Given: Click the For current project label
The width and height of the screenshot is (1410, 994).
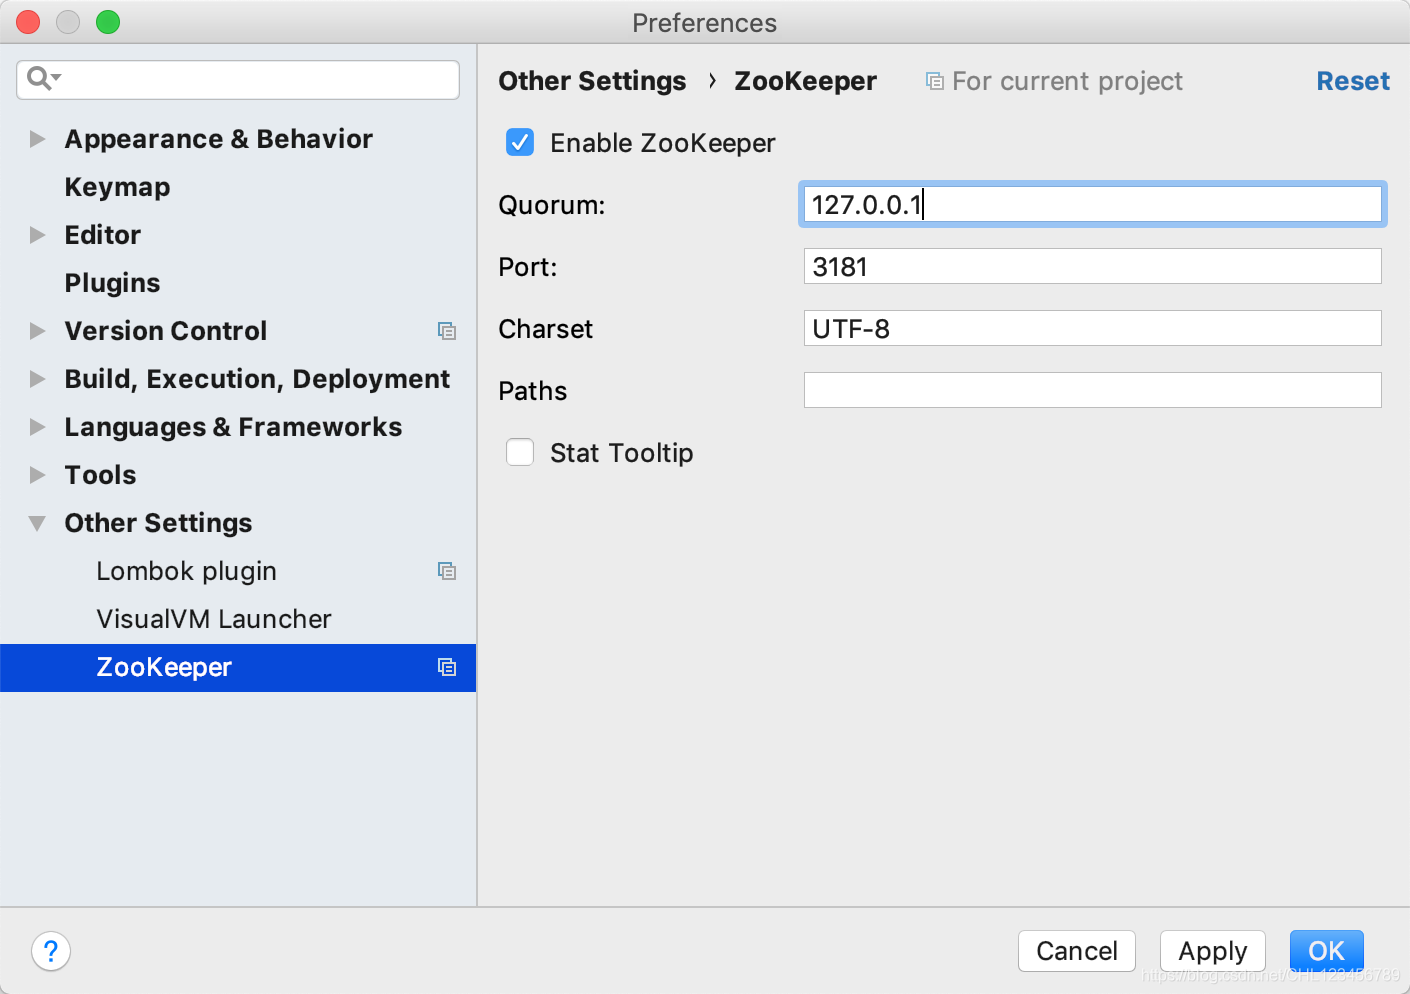Looking at the screenshot, I should point(1067,81).
